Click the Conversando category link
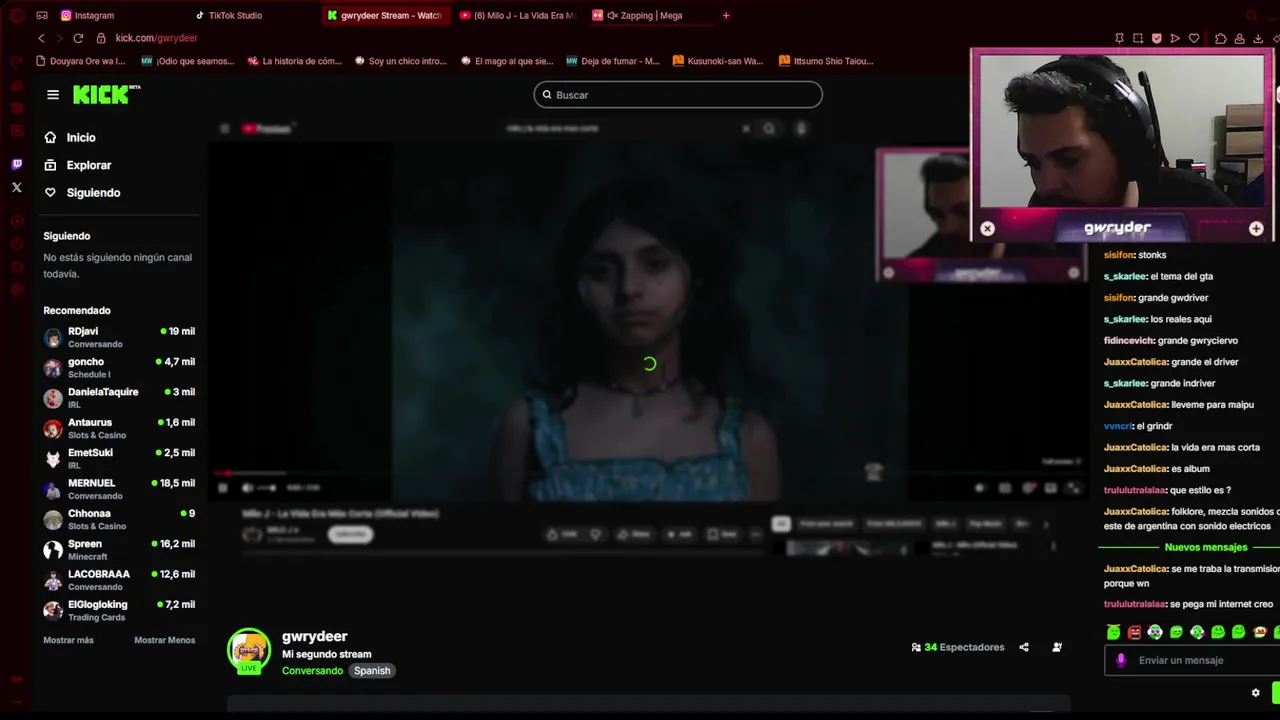 312,671
